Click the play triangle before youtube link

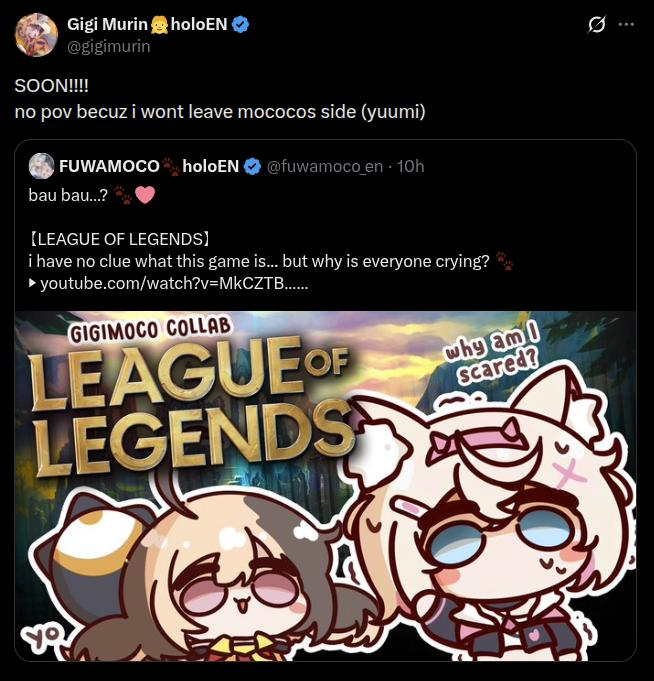click(32, 283)
